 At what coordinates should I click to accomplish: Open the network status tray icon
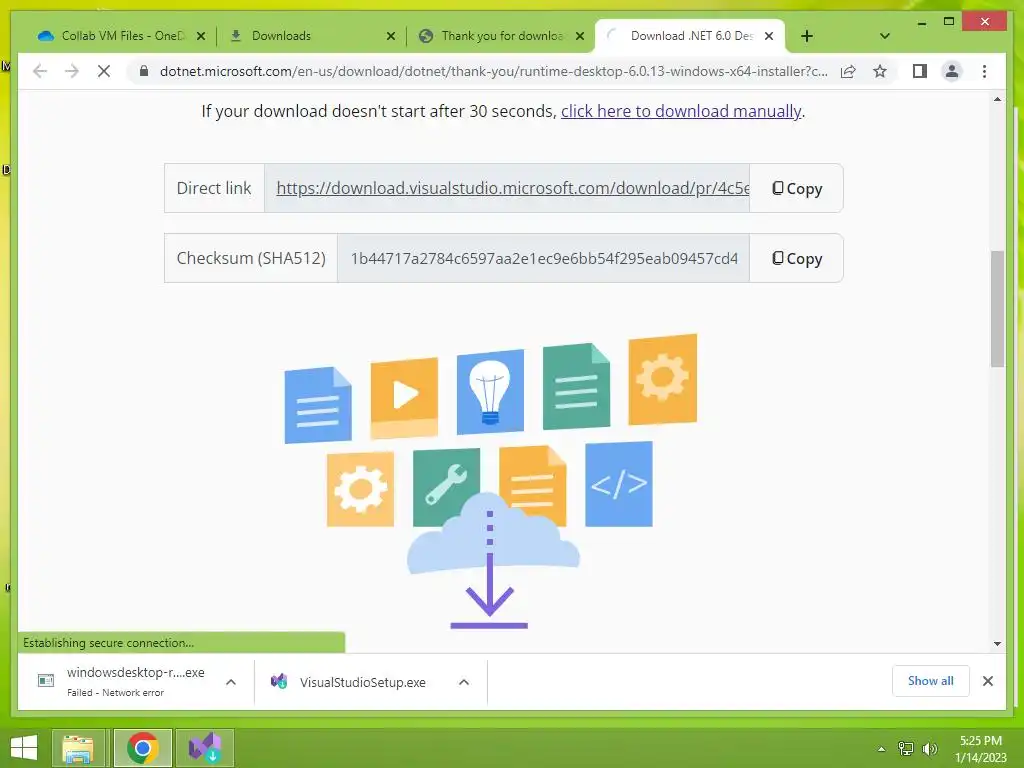(906, 749)
